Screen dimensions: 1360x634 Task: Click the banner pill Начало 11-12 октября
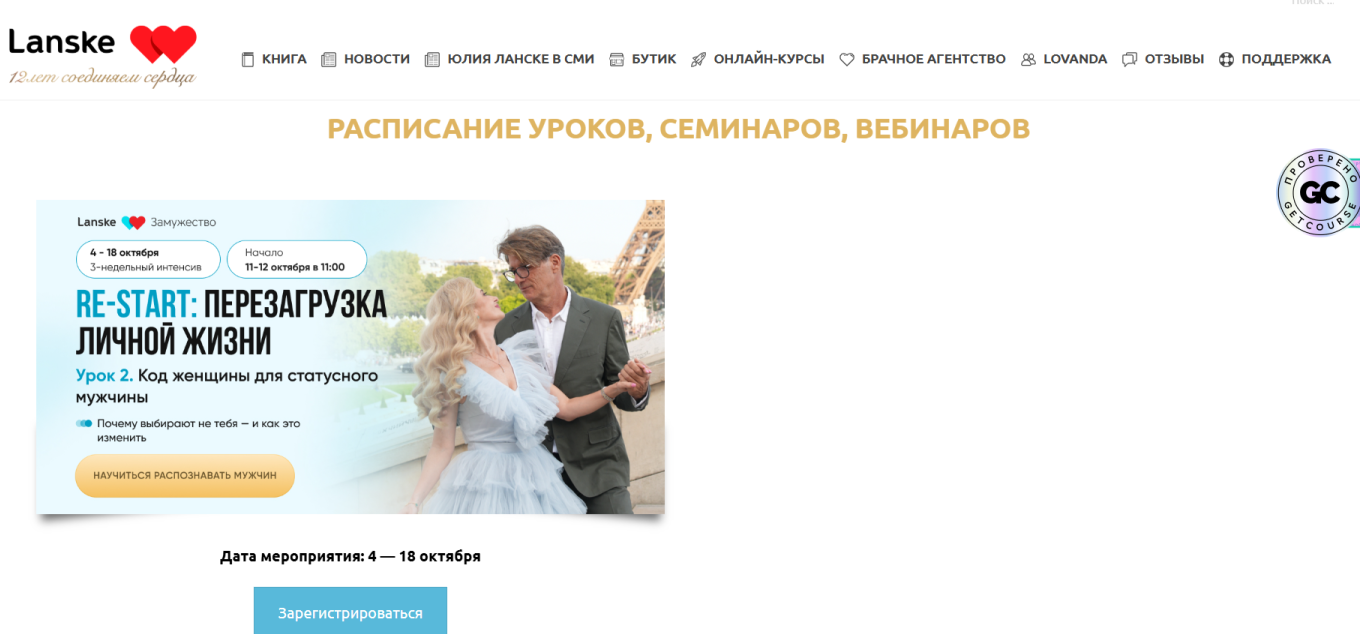[297, 259]
